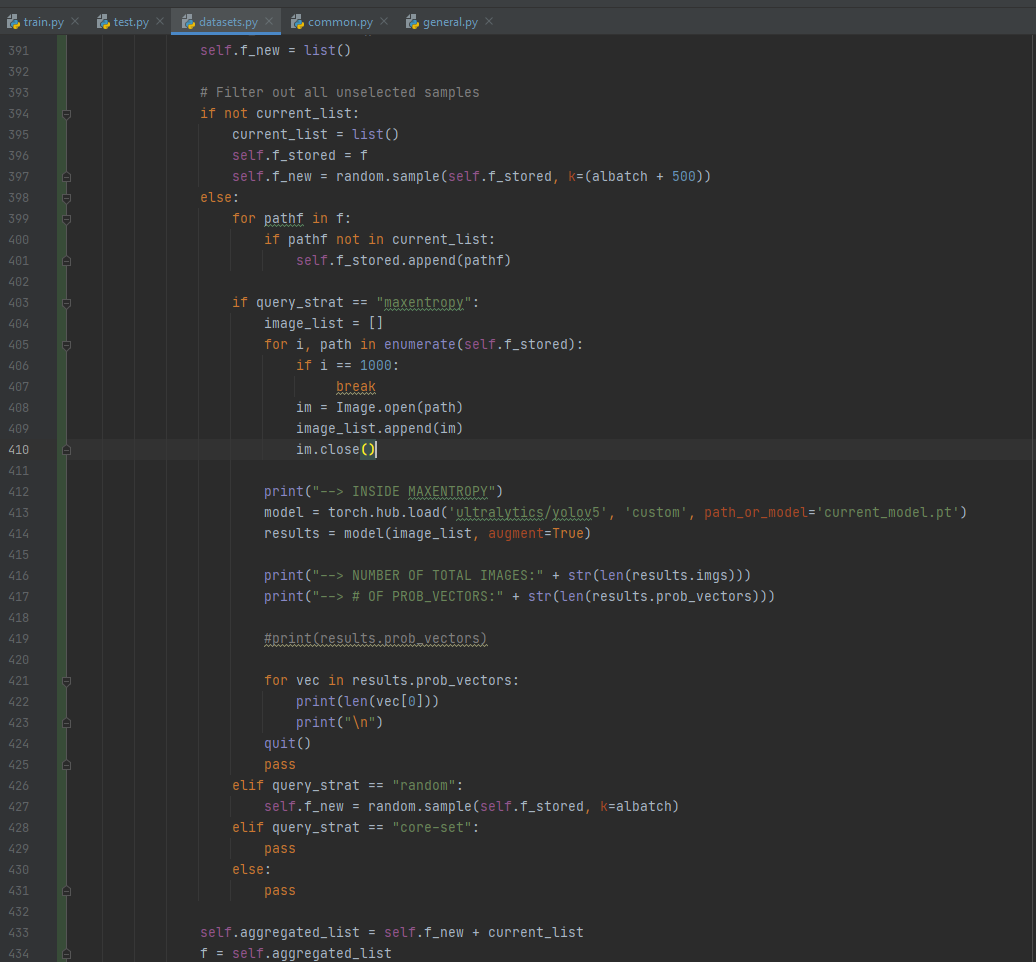This screenshot has height=962, width=1036.
Task: Click 'self.f_new = list()' on line 391
Action: point(276,50)
